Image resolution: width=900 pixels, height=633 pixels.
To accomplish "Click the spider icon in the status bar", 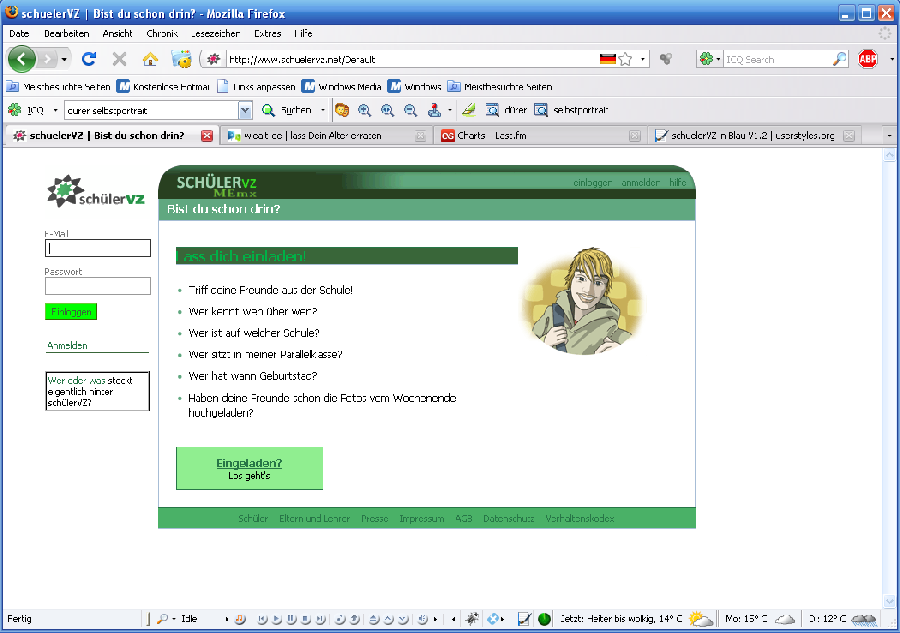I will [472, 619].
